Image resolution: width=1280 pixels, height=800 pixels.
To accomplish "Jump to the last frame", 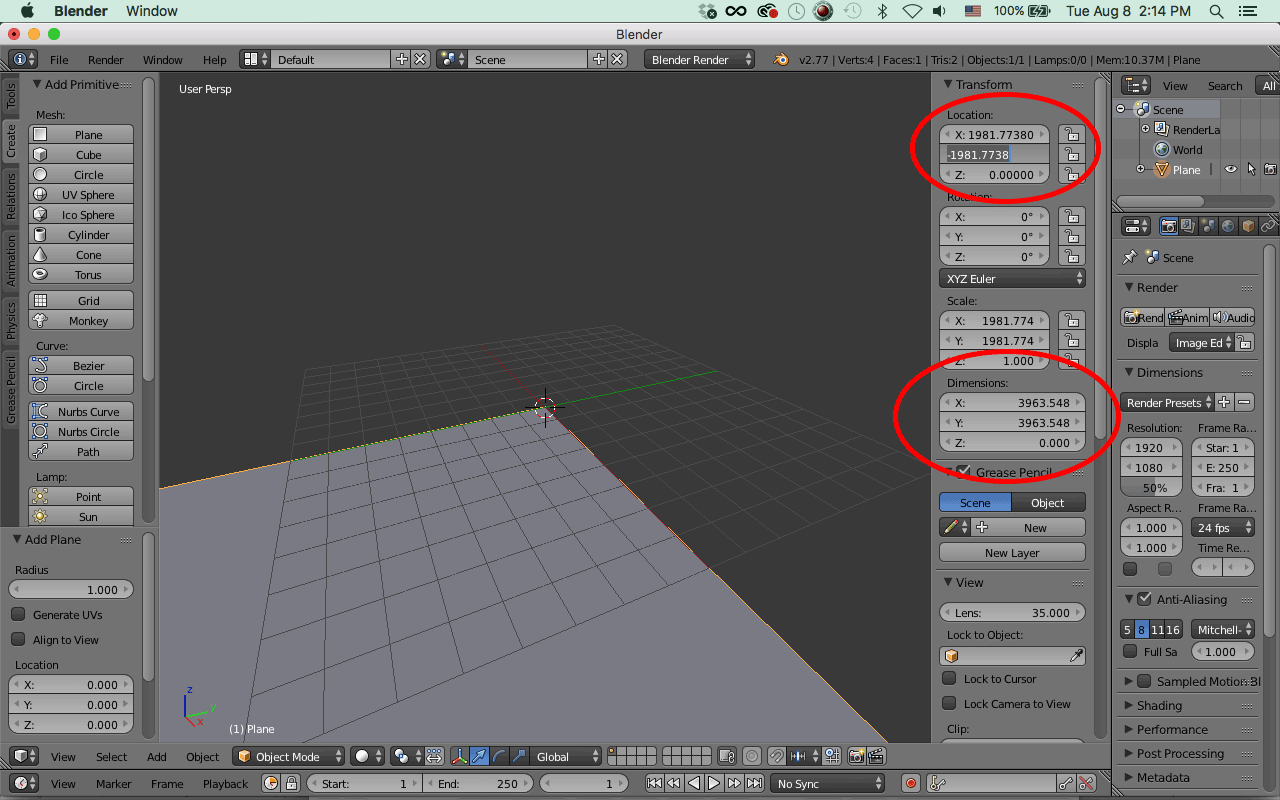I will 754,784.
